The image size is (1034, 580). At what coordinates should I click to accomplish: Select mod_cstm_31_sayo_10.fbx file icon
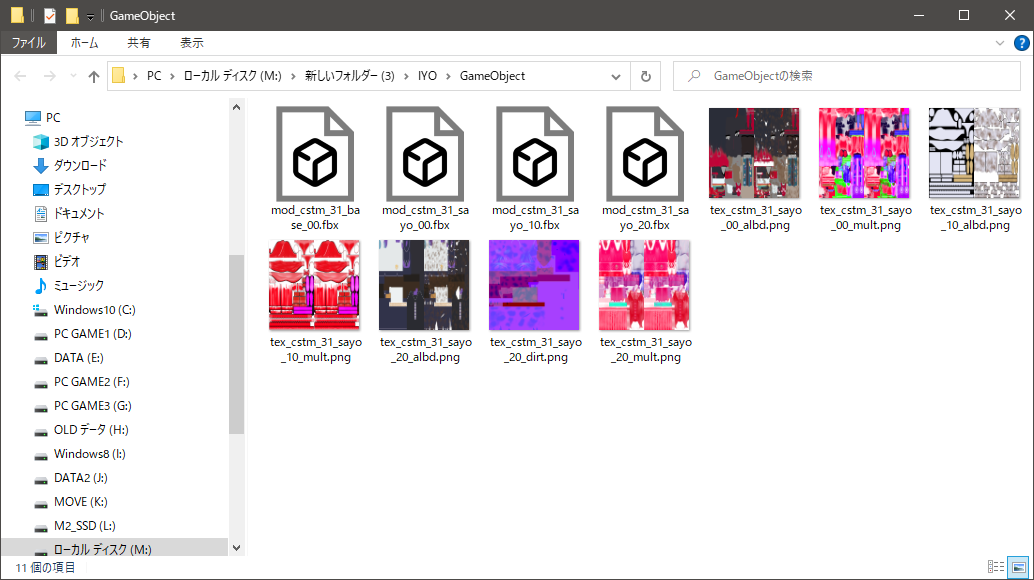[x=535, y=154]
